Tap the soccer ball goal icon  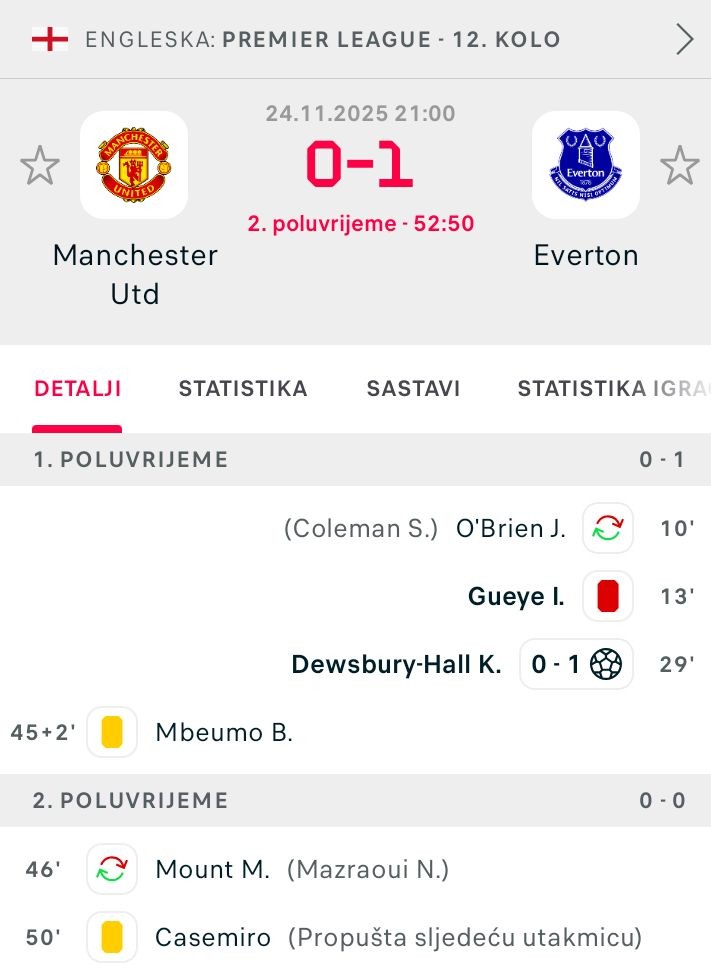606,664
